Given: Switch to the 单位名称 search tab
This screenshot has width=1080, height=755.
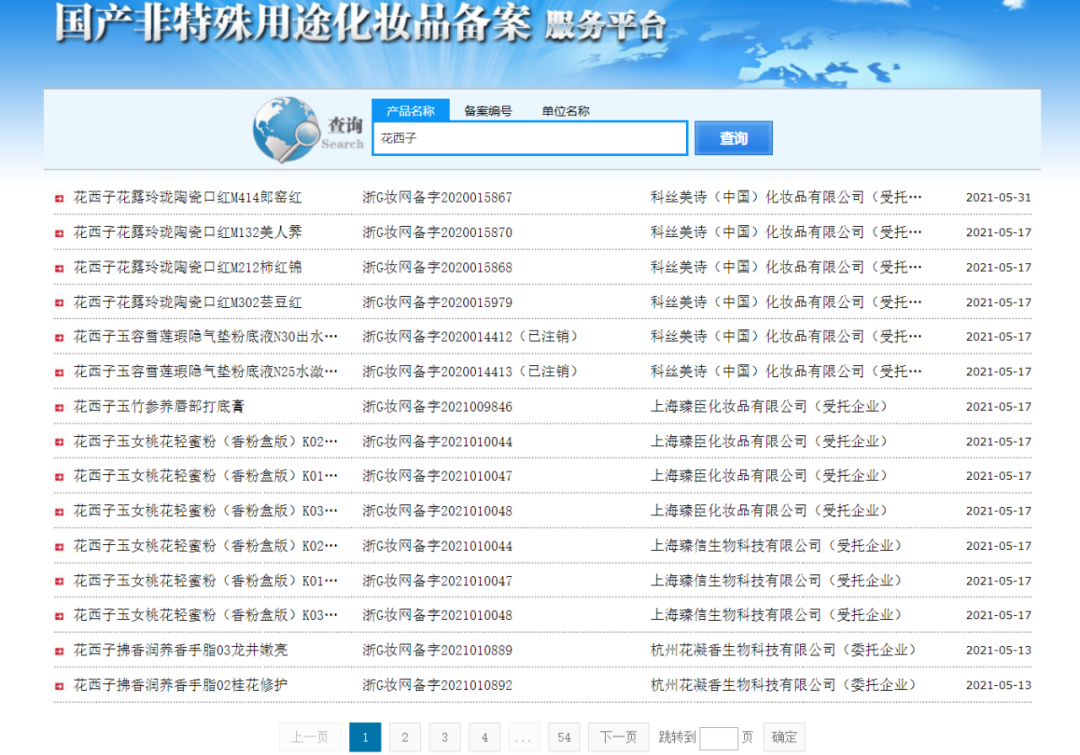Looking at the screenshot, I should [x=566, y=111].
